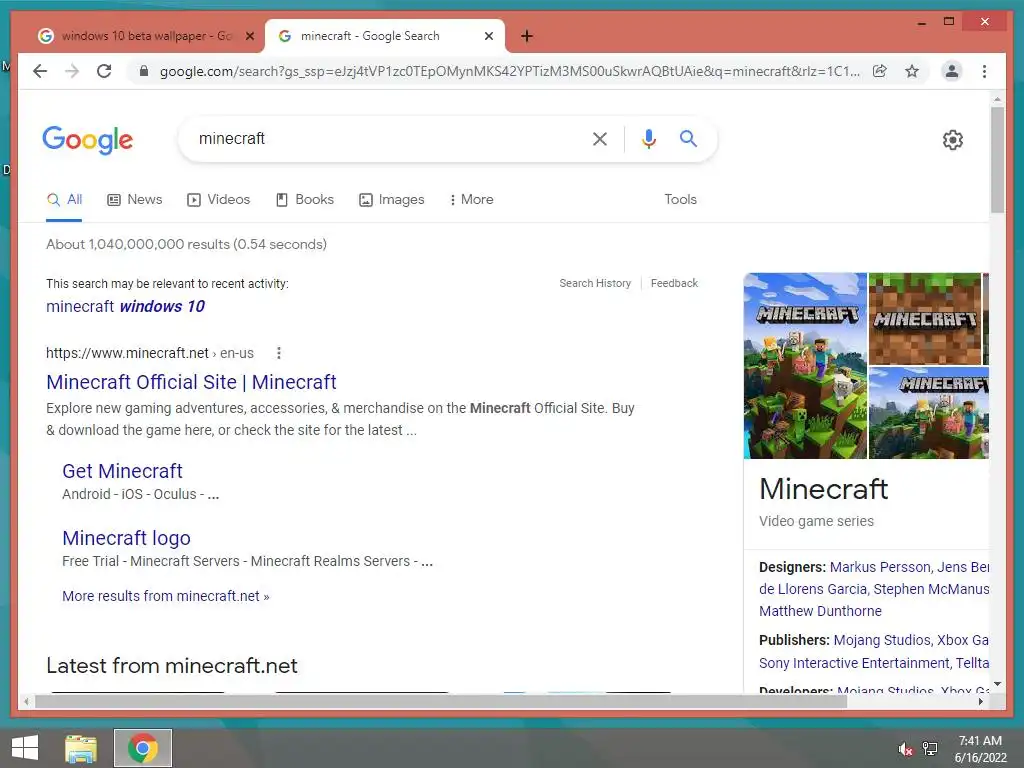Select the All results tab
This screenshot has height=768, width=1024.
(64, 200)
